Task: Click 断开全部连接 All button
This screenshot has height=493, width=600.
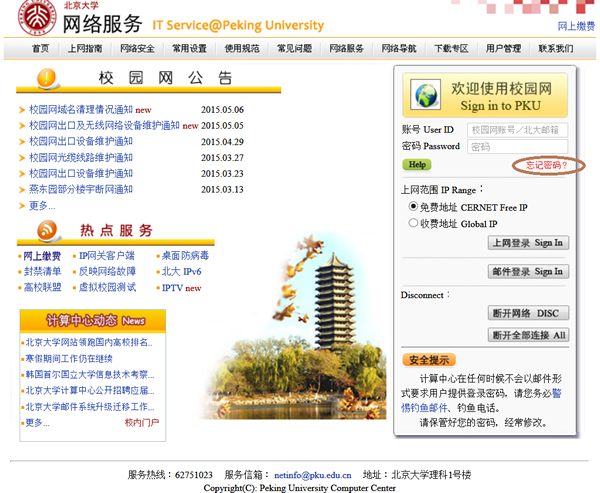Action: point(528,335)
